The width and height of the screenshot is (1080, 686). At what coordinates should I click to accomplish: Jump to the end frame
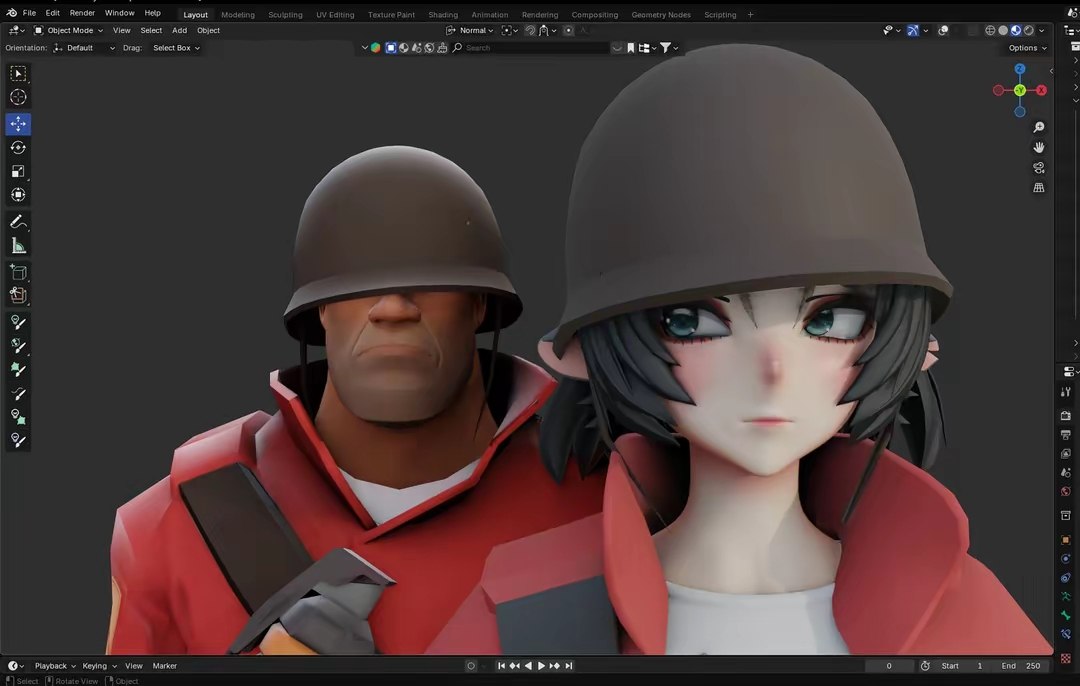point(569,666)
